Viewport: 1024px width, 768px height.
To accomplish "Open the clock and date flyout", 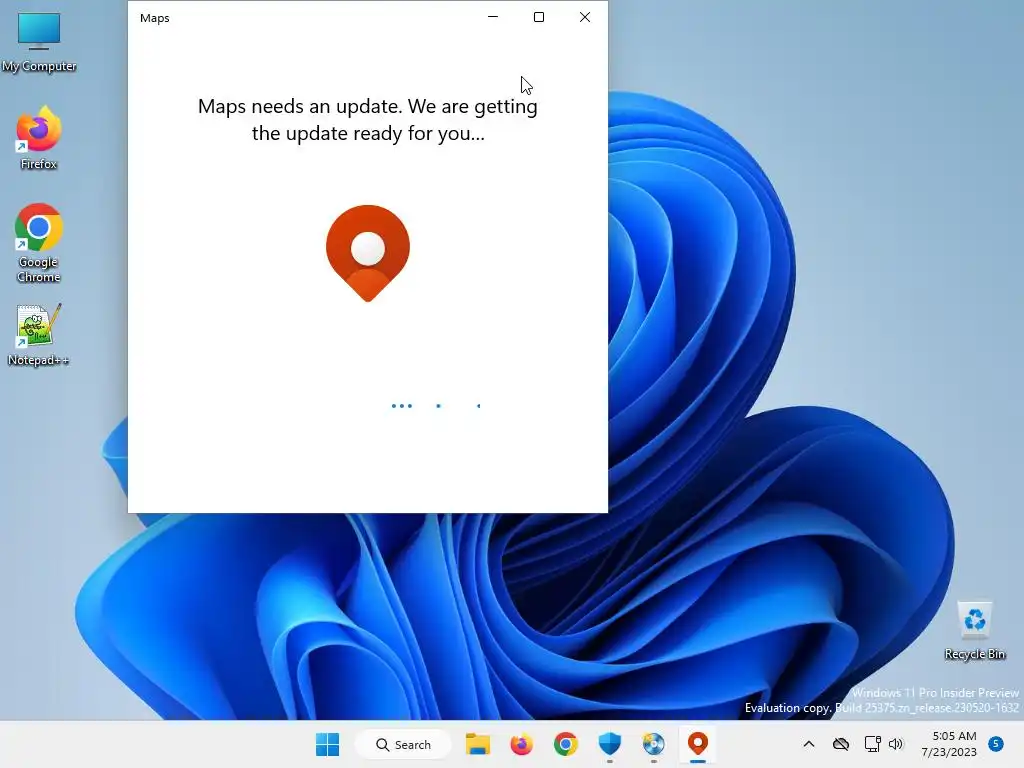I will click(x=949, y=744).
